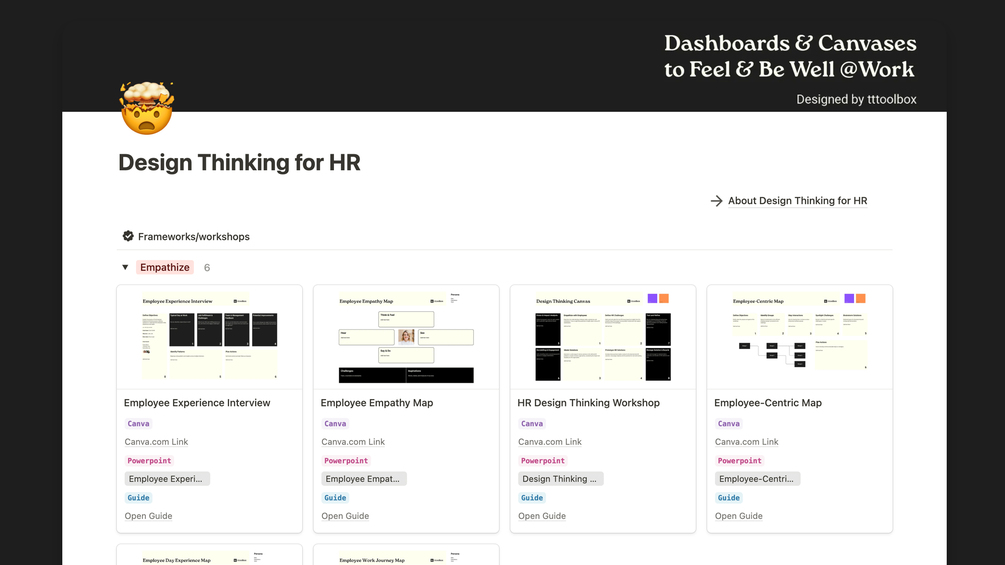Open Guide on HR Design Thinking Workshop card
The image size is (1005, 565).
542,516
